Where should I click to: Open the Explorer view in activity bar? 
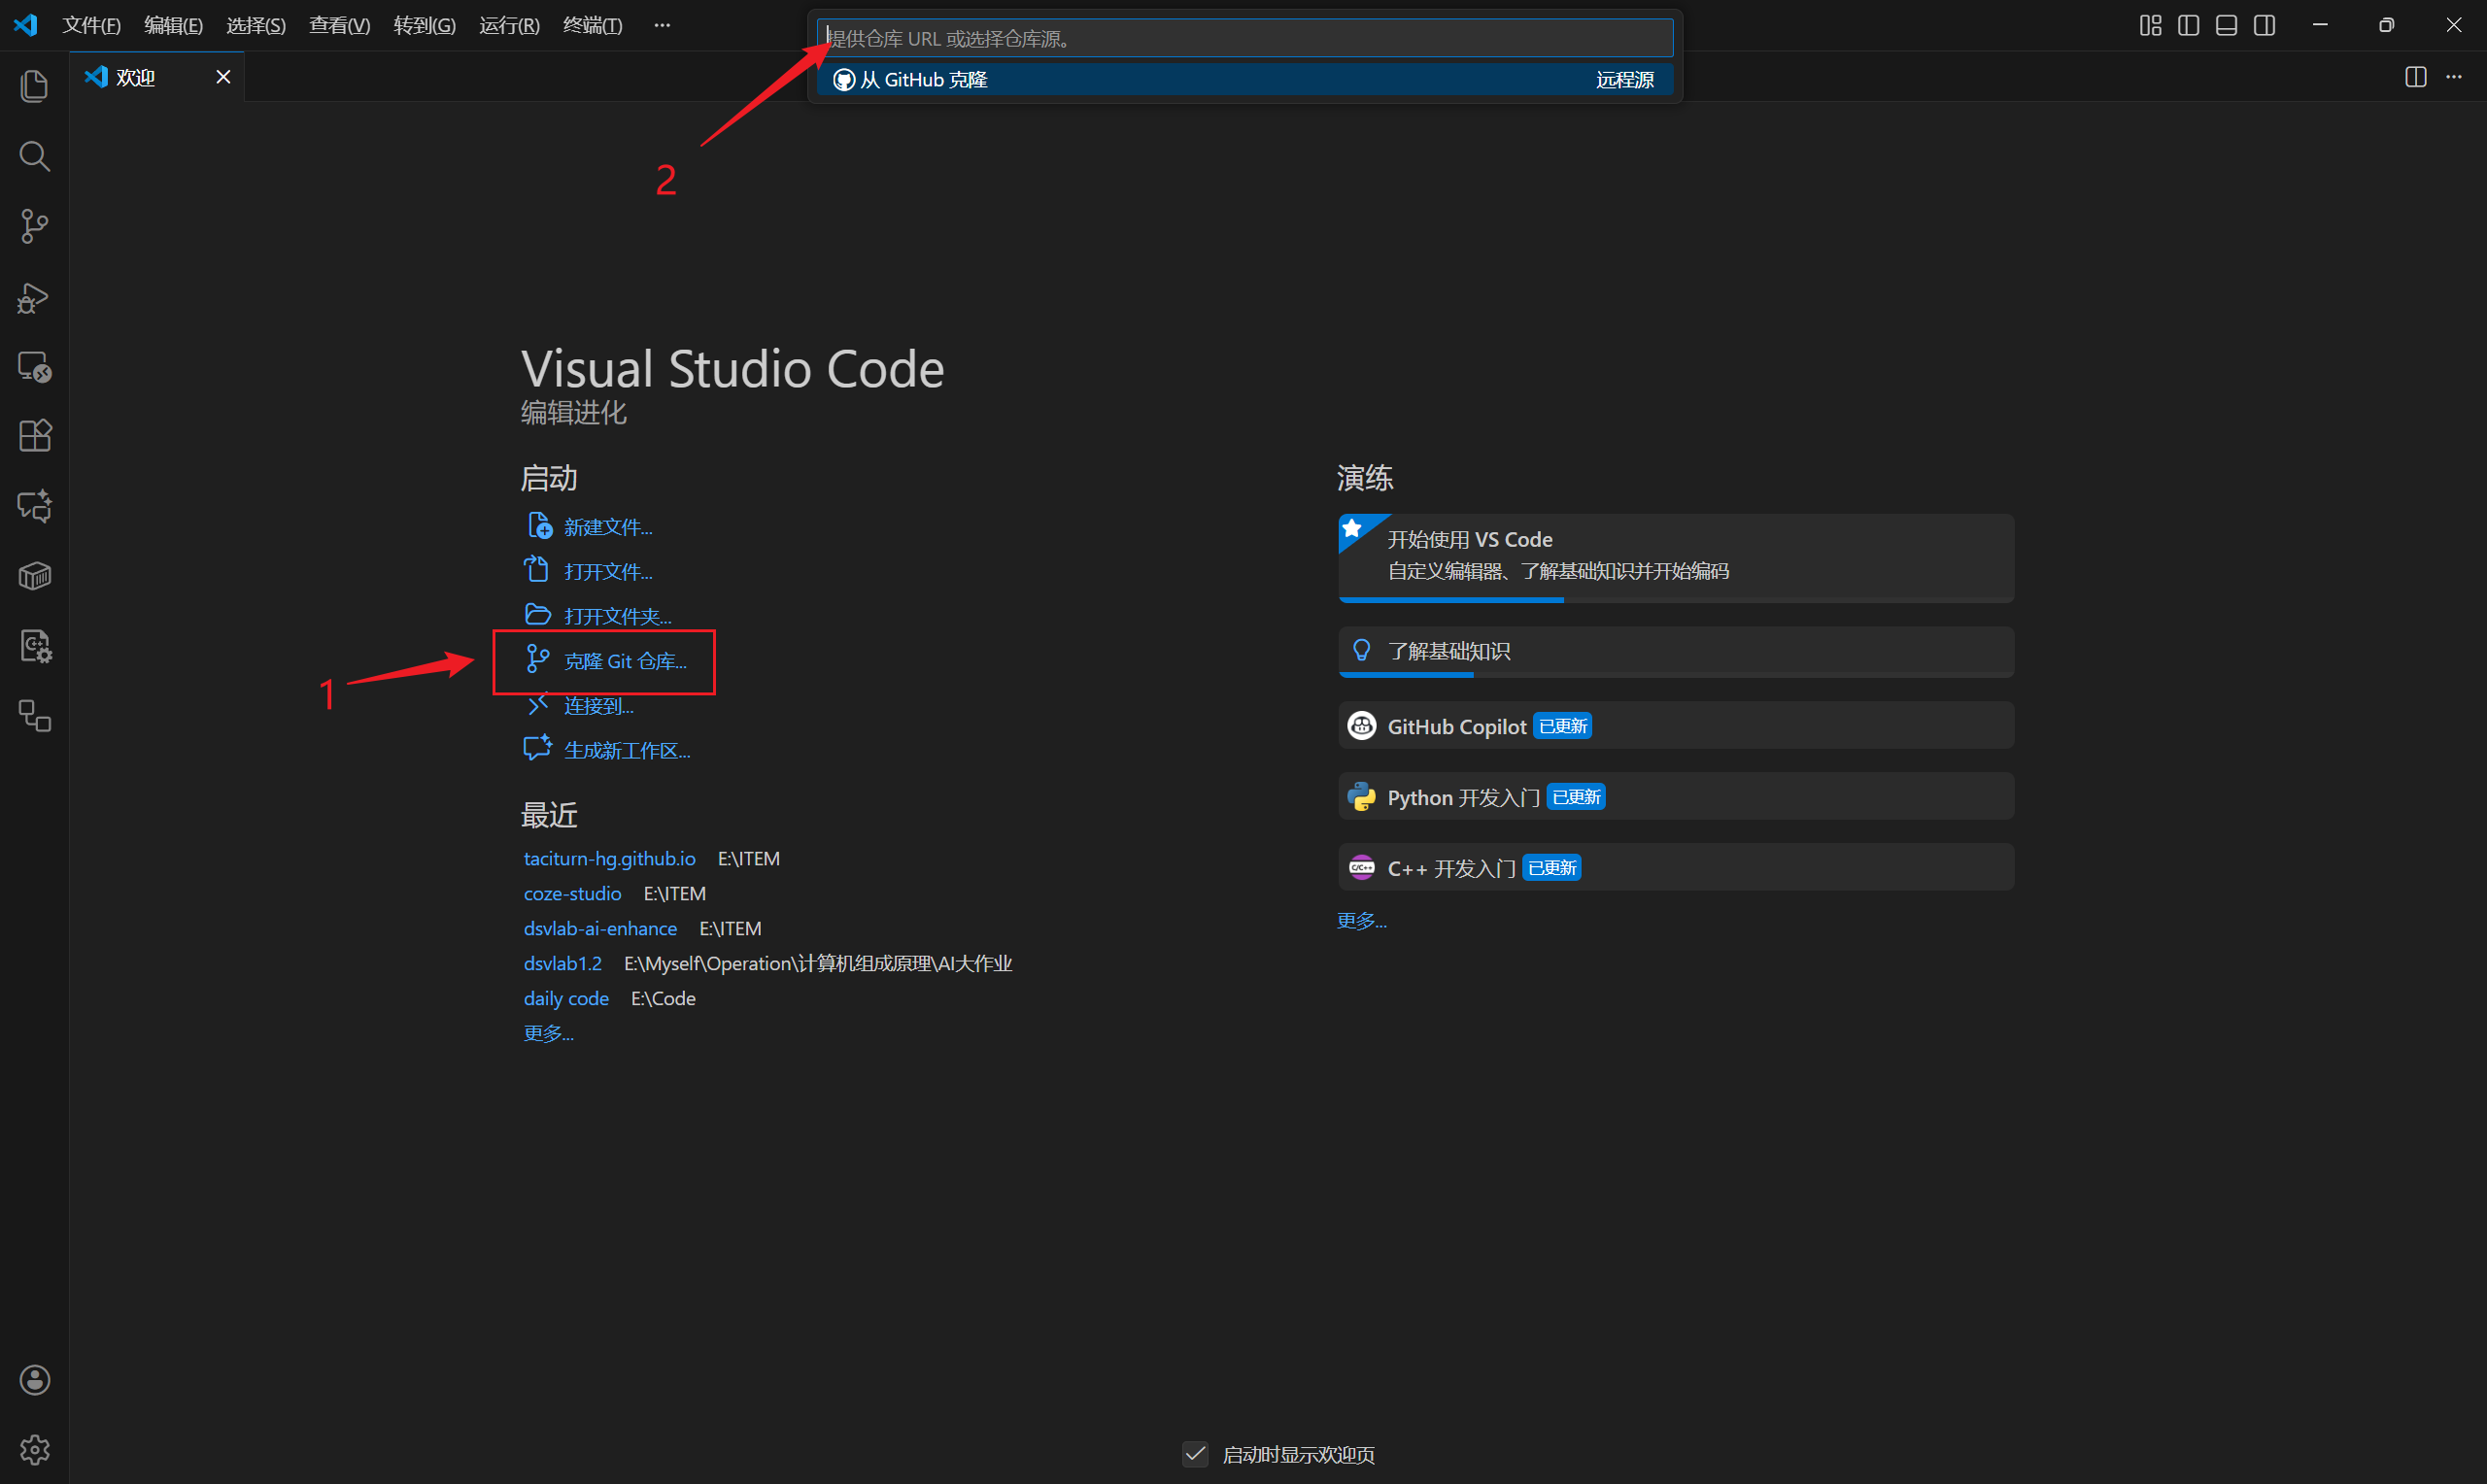[34, 86]
